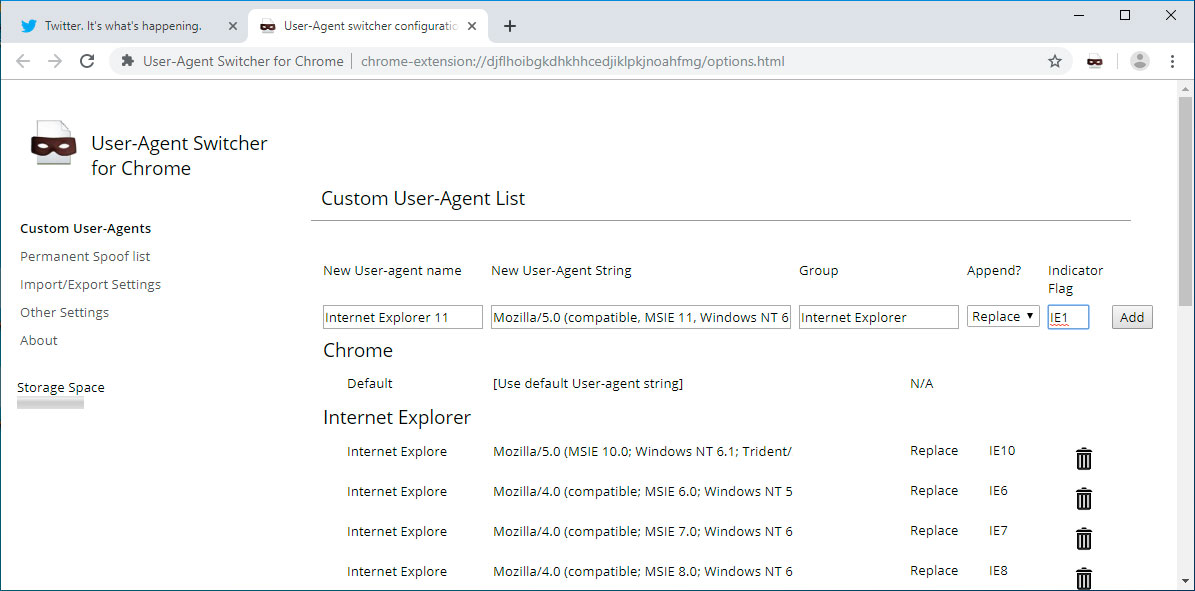Click the vertical scrollbar thumb
The image size is (1195, 591).
tap(1185, 202)
